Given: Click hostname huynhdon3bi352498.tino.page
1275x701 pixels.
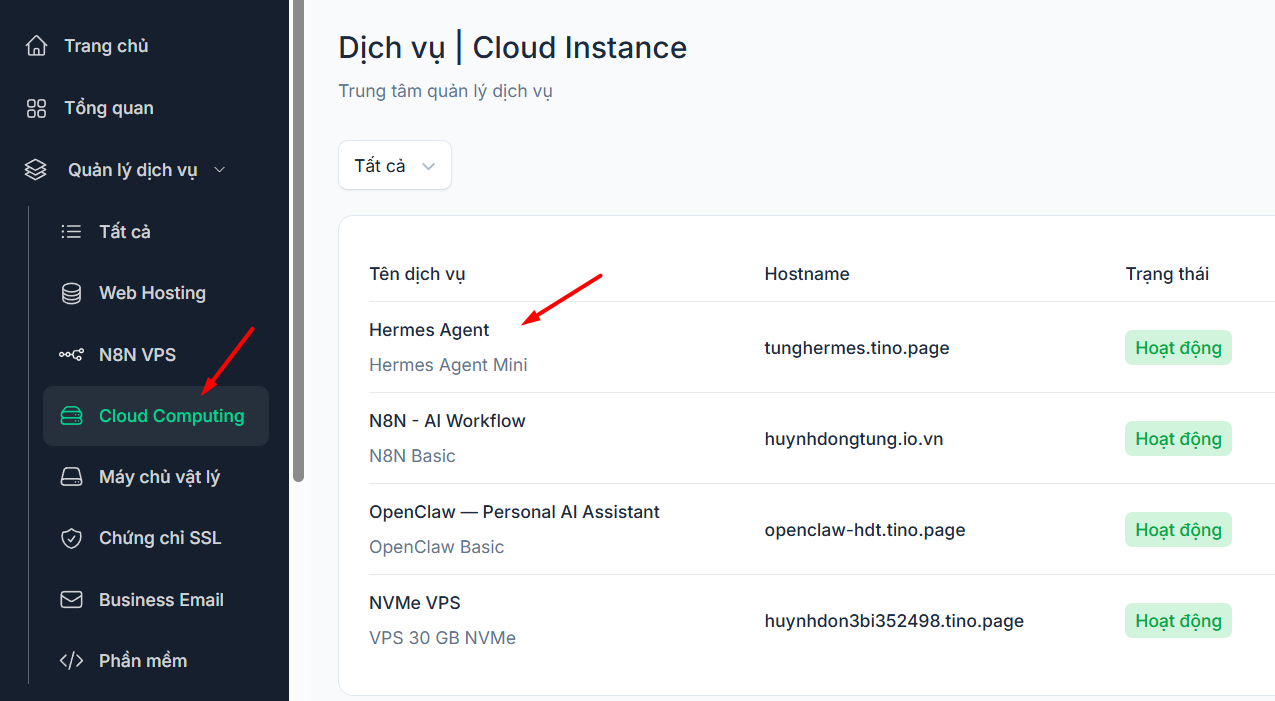Looking at the screenshot, I should (894, 621).
